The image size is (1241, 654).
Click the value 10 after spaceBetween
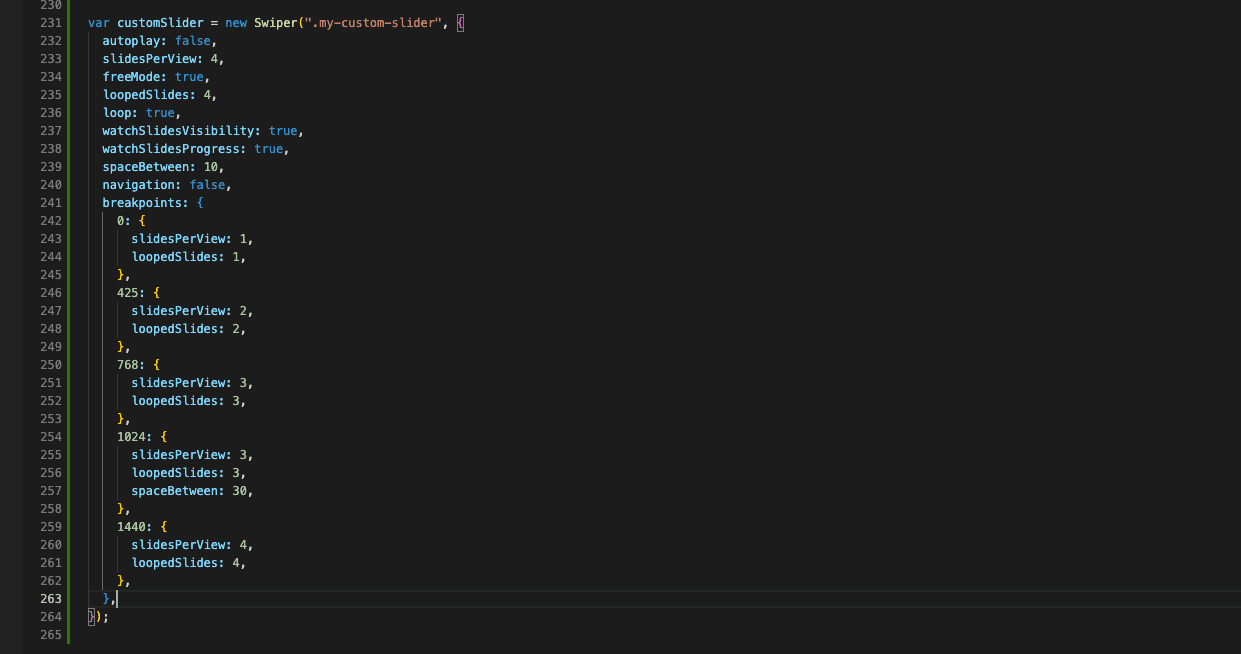coord(210,167)
